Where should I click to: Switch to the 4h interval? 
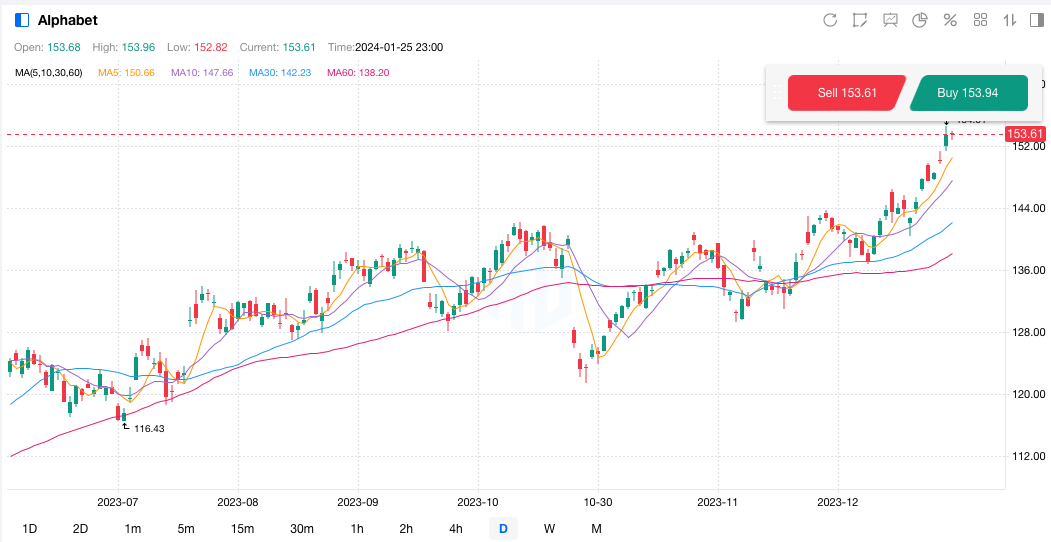coord(455,528)
